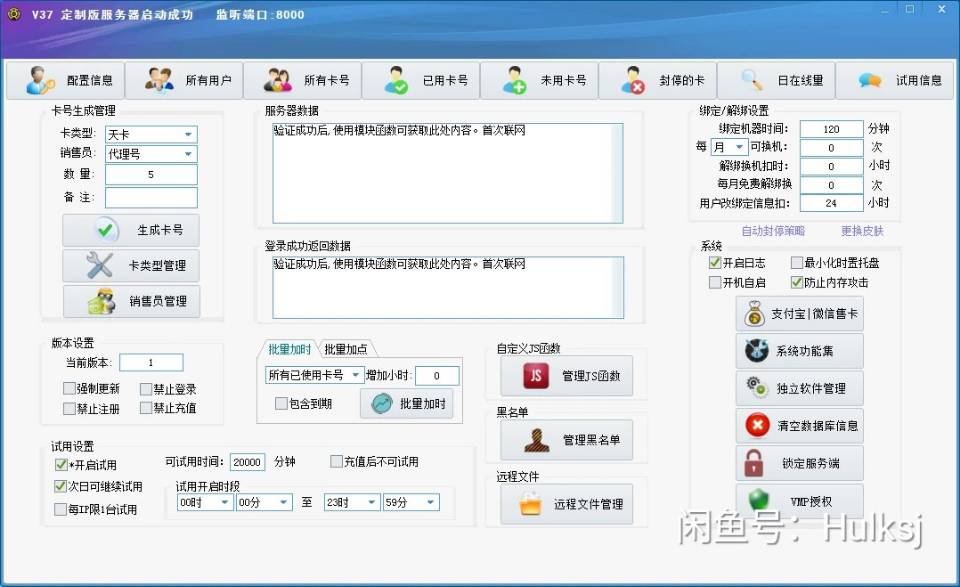Click the 日在线里 magnifier icon

point(752,80)
